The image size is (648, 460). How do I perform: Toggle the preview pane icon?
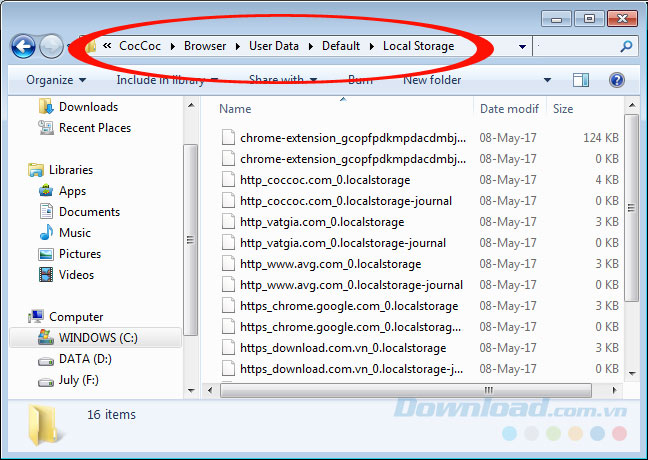point(581,80)
